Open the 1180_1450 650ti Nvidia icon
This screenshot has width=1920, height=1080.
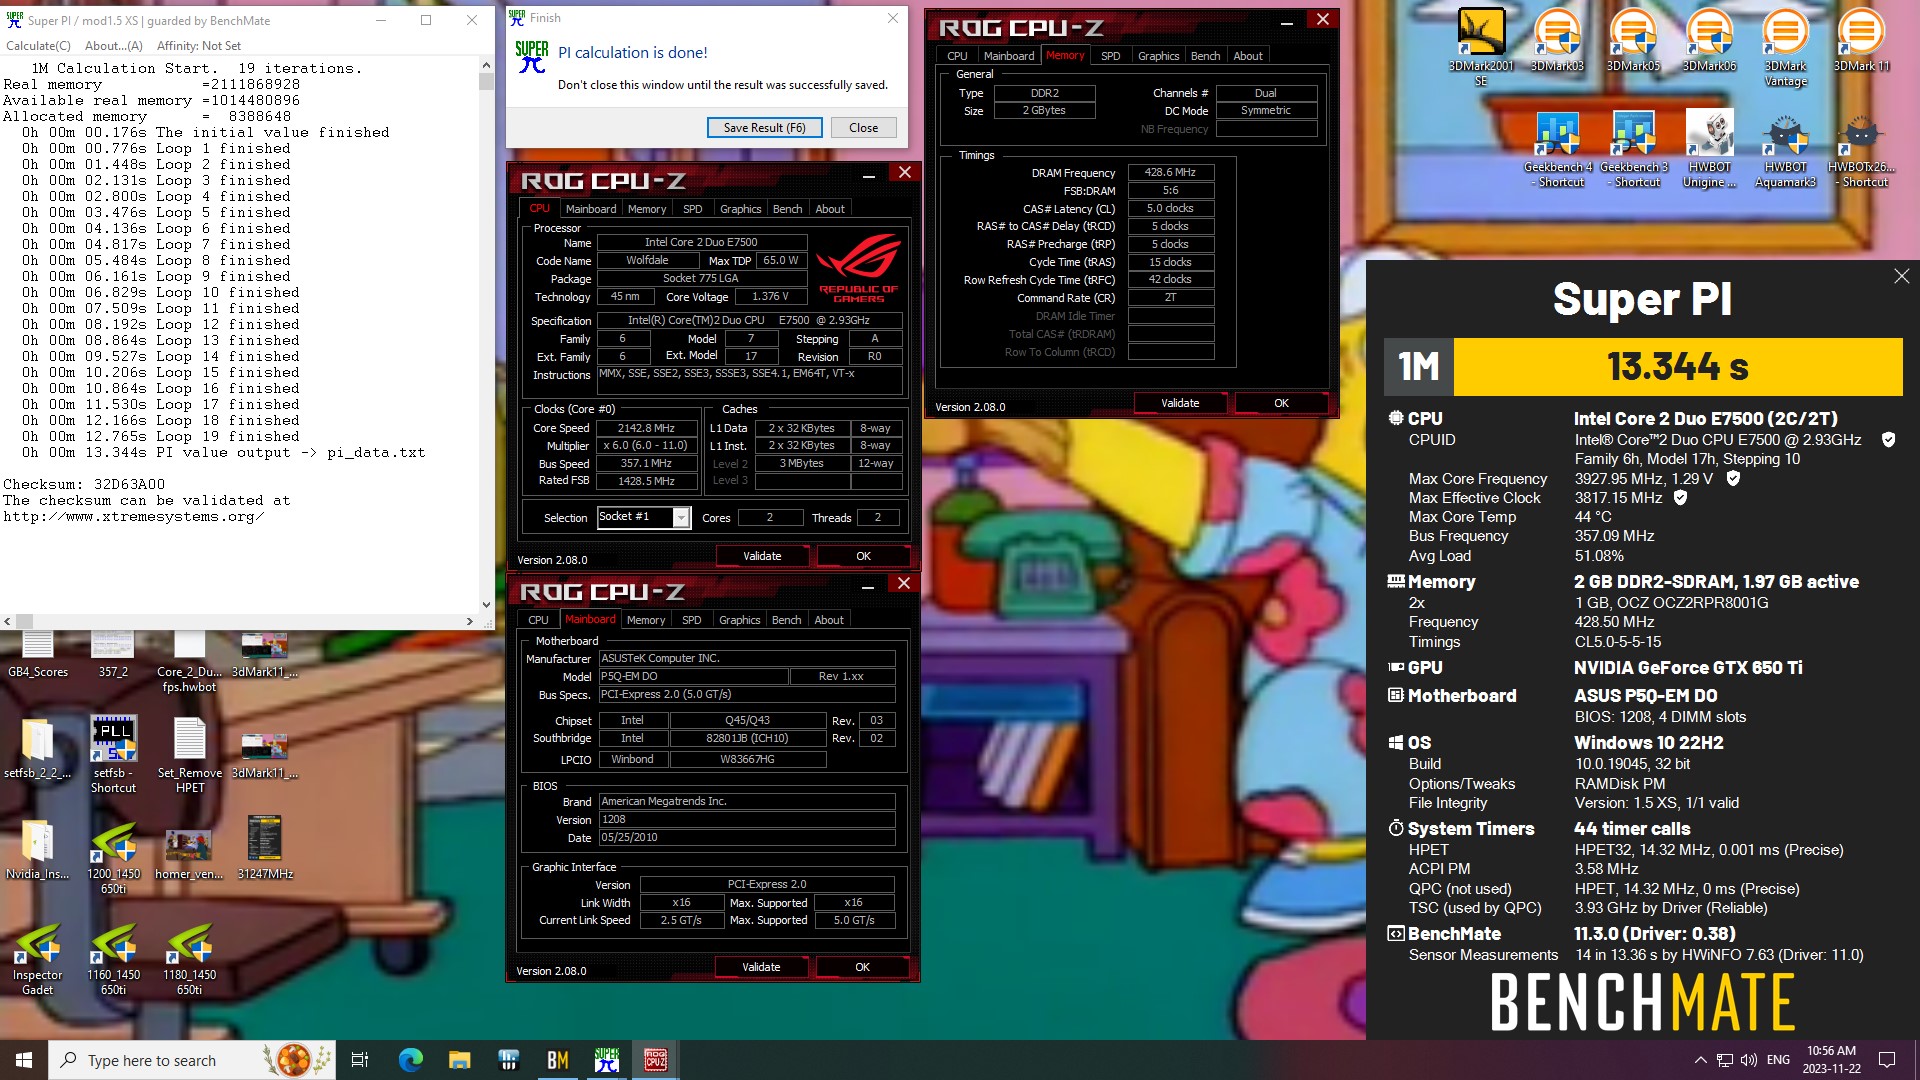[x=189, y=957]
